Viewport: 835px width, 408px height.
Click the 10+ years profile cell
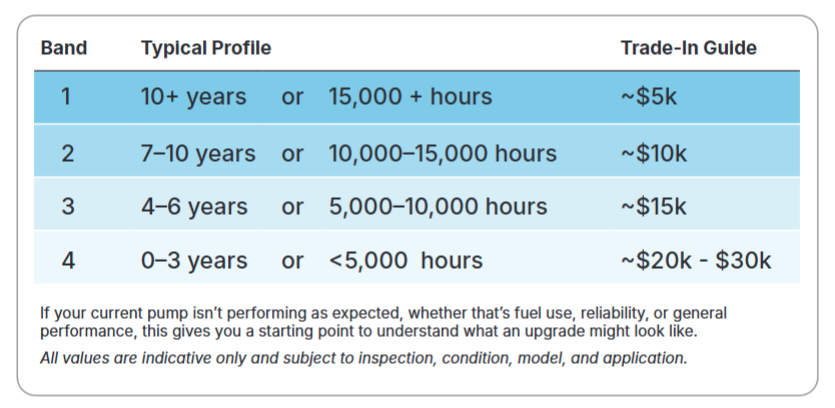pos(193,97)
